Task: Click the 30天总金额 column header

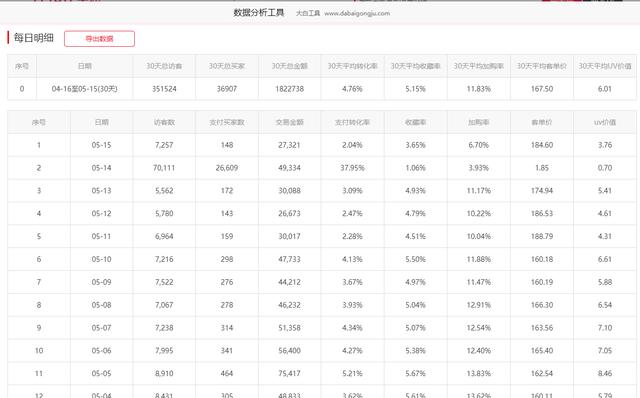Action: [x=289, y=66]
